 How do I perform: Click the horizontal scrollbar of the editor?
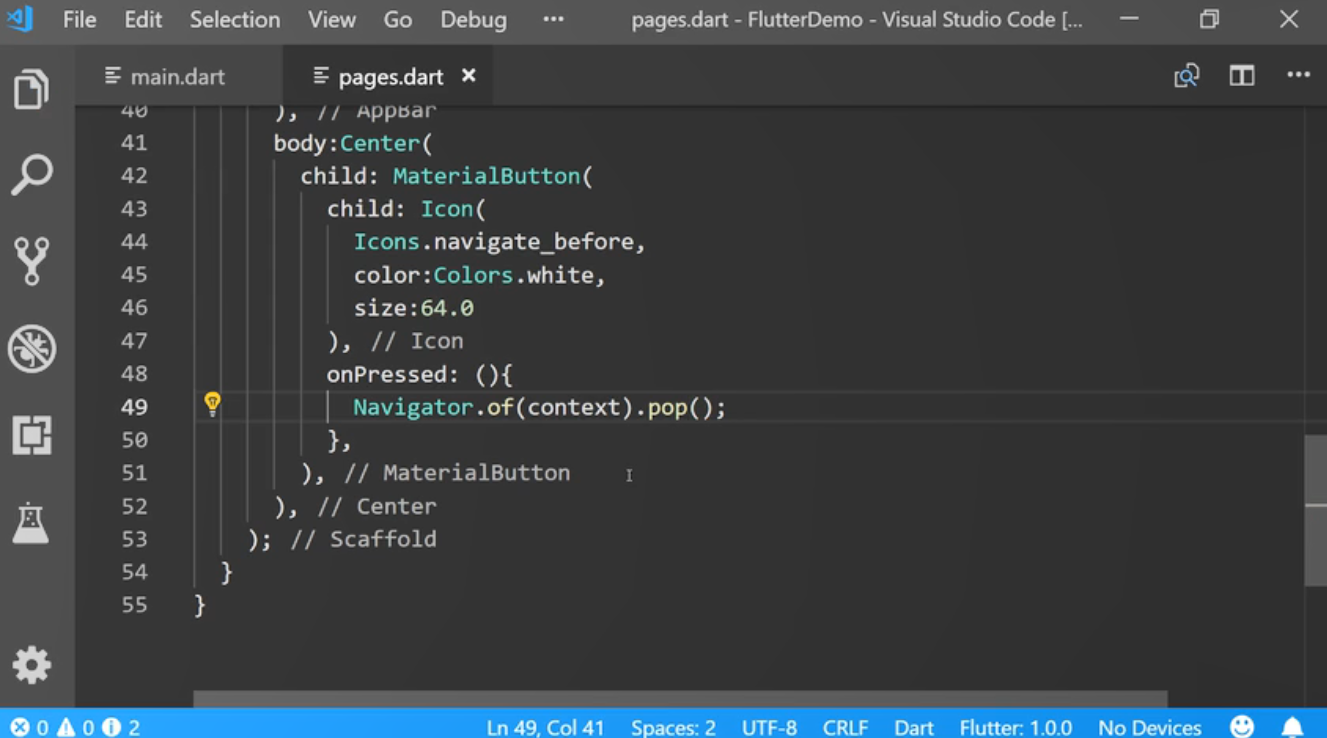[680, 698]
